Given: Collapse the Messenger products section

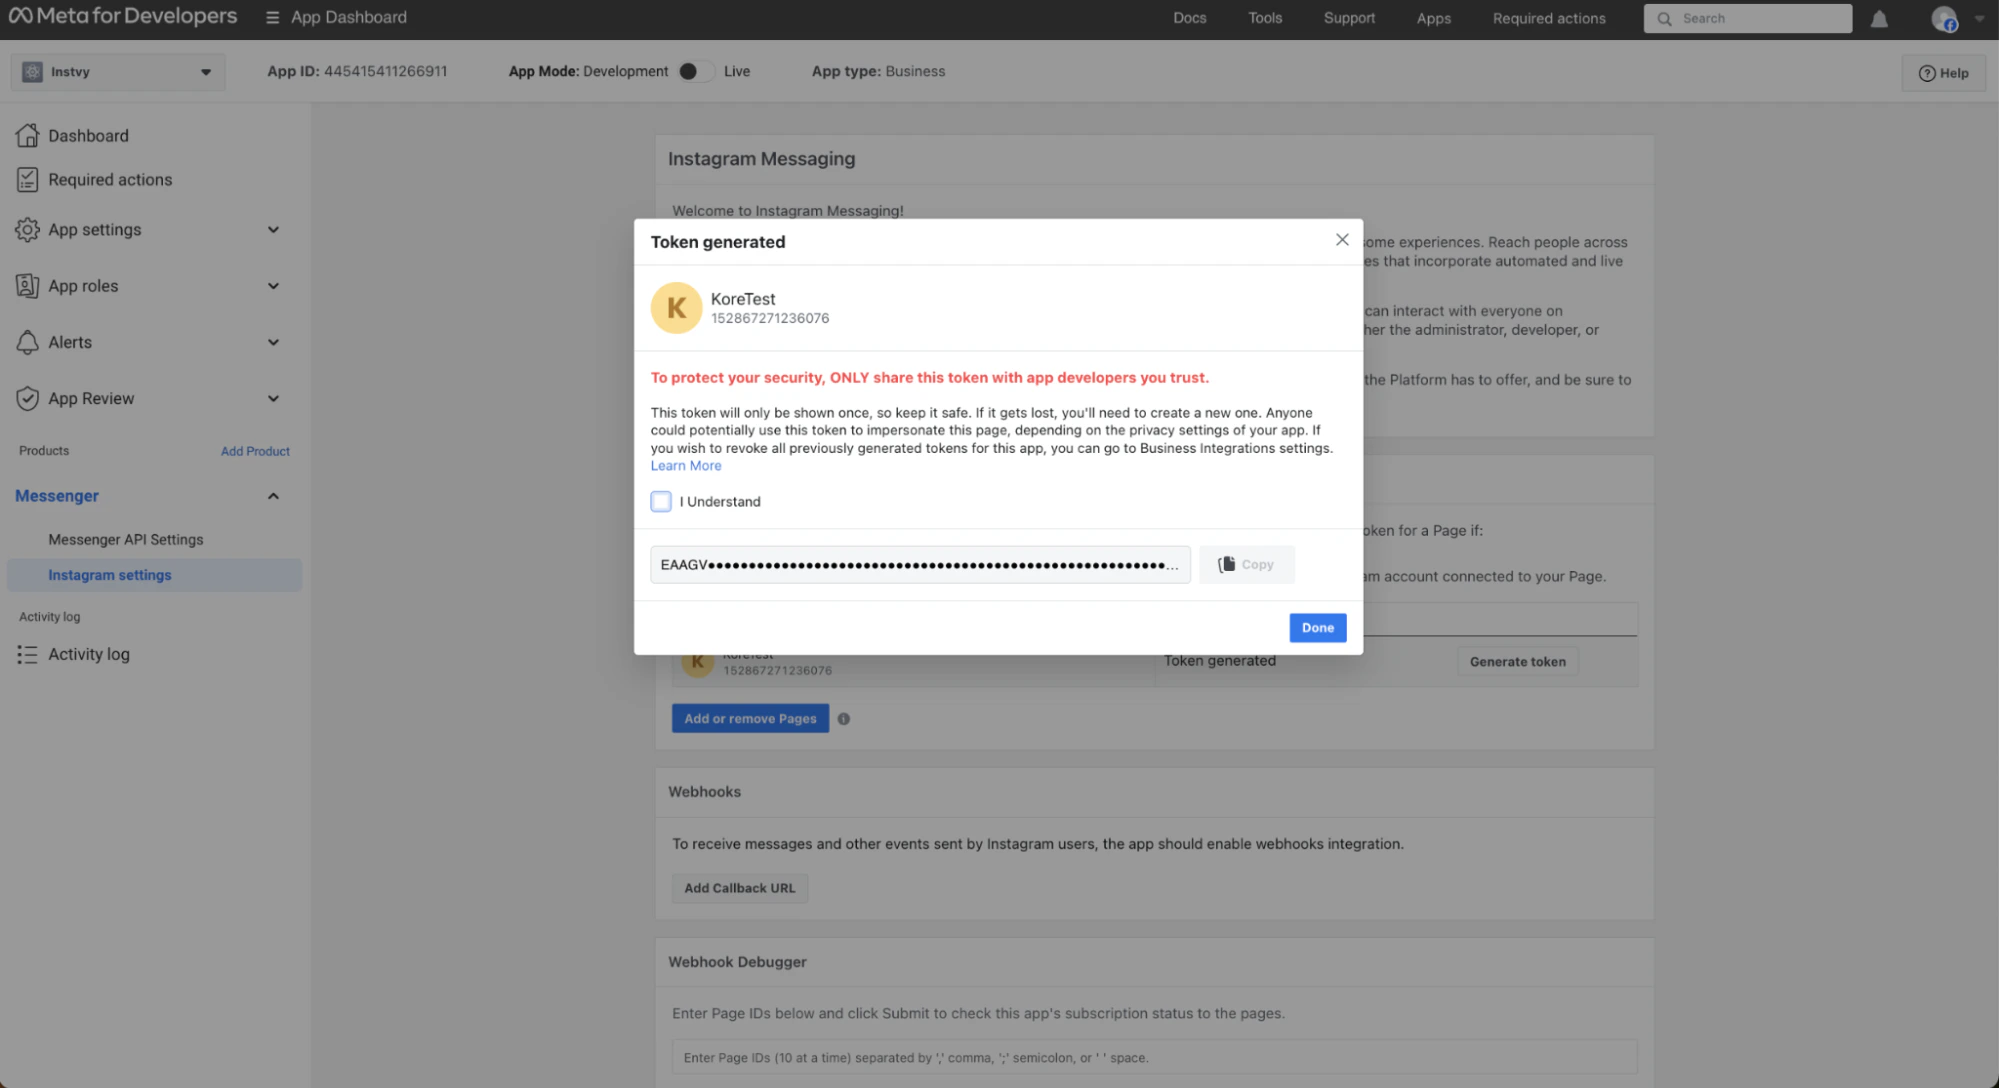Looking at the screenshot, I should (x=273, y=496).
